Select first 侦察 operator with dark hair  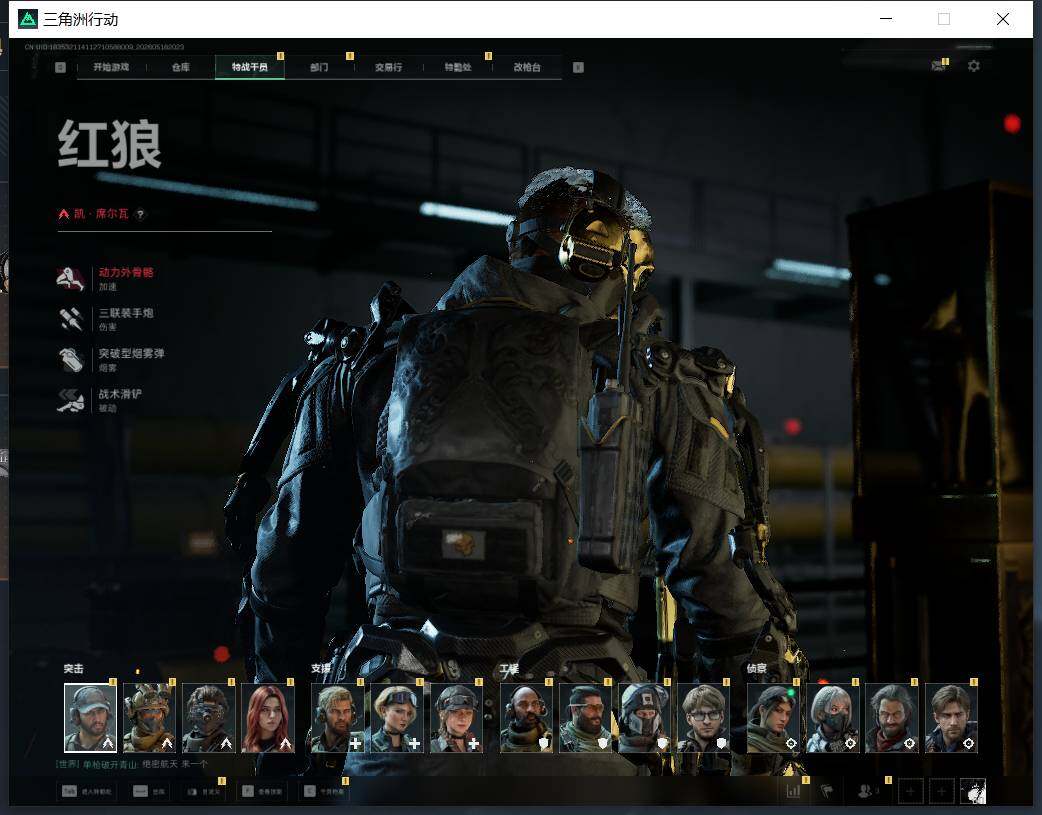click(x=774, y=718)
